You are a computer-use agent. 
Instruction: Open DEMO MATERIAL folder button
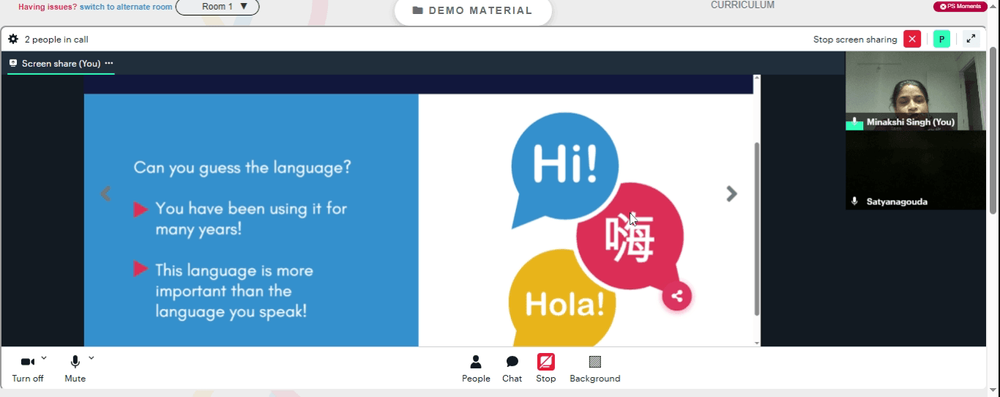(473, 11)
